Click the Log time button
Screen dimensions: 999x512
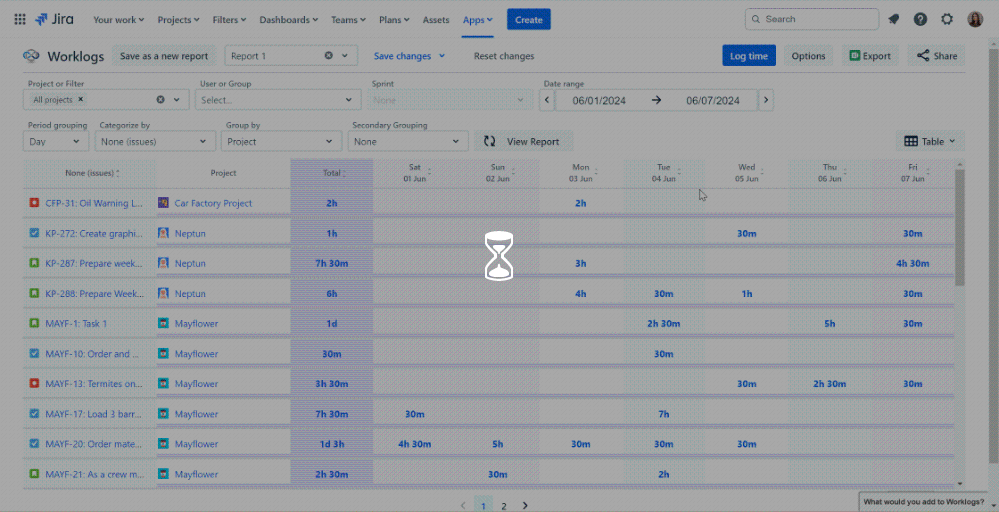[749, 56]
